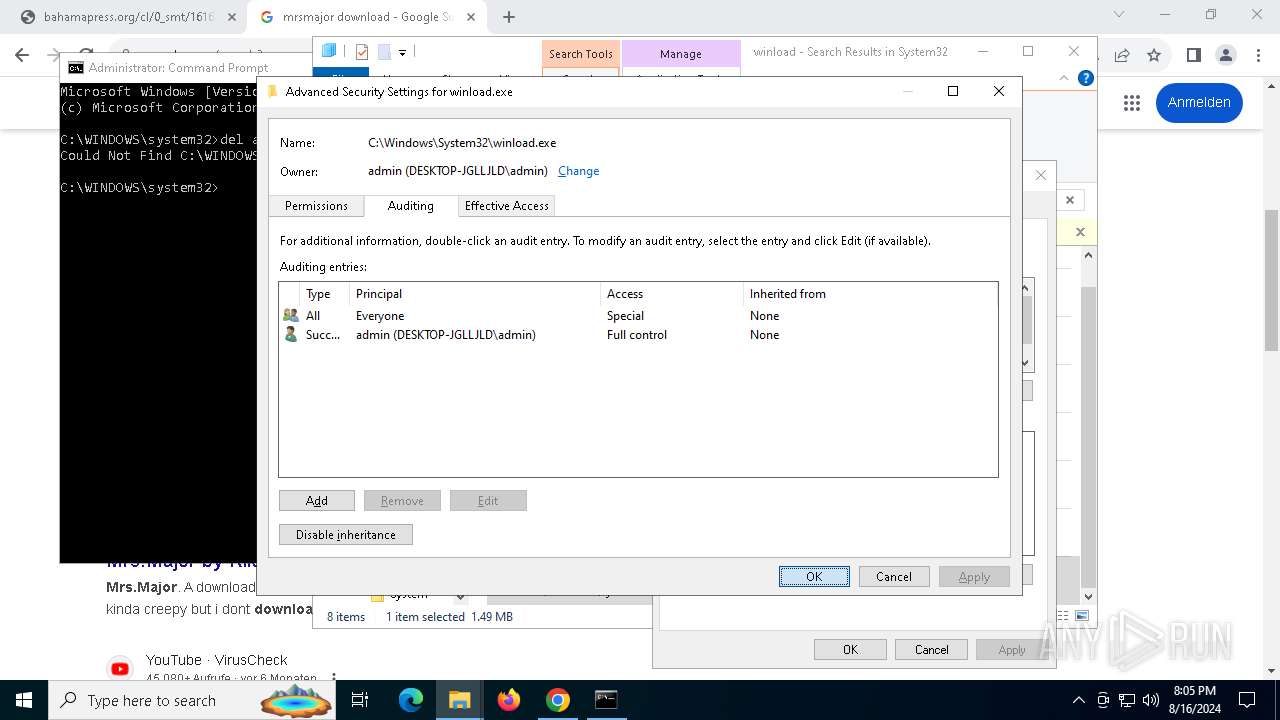The width and height of the screenshot is (1280, 720).
Task: Click the New folder quick access icon
Action: (x=384, y=52)
